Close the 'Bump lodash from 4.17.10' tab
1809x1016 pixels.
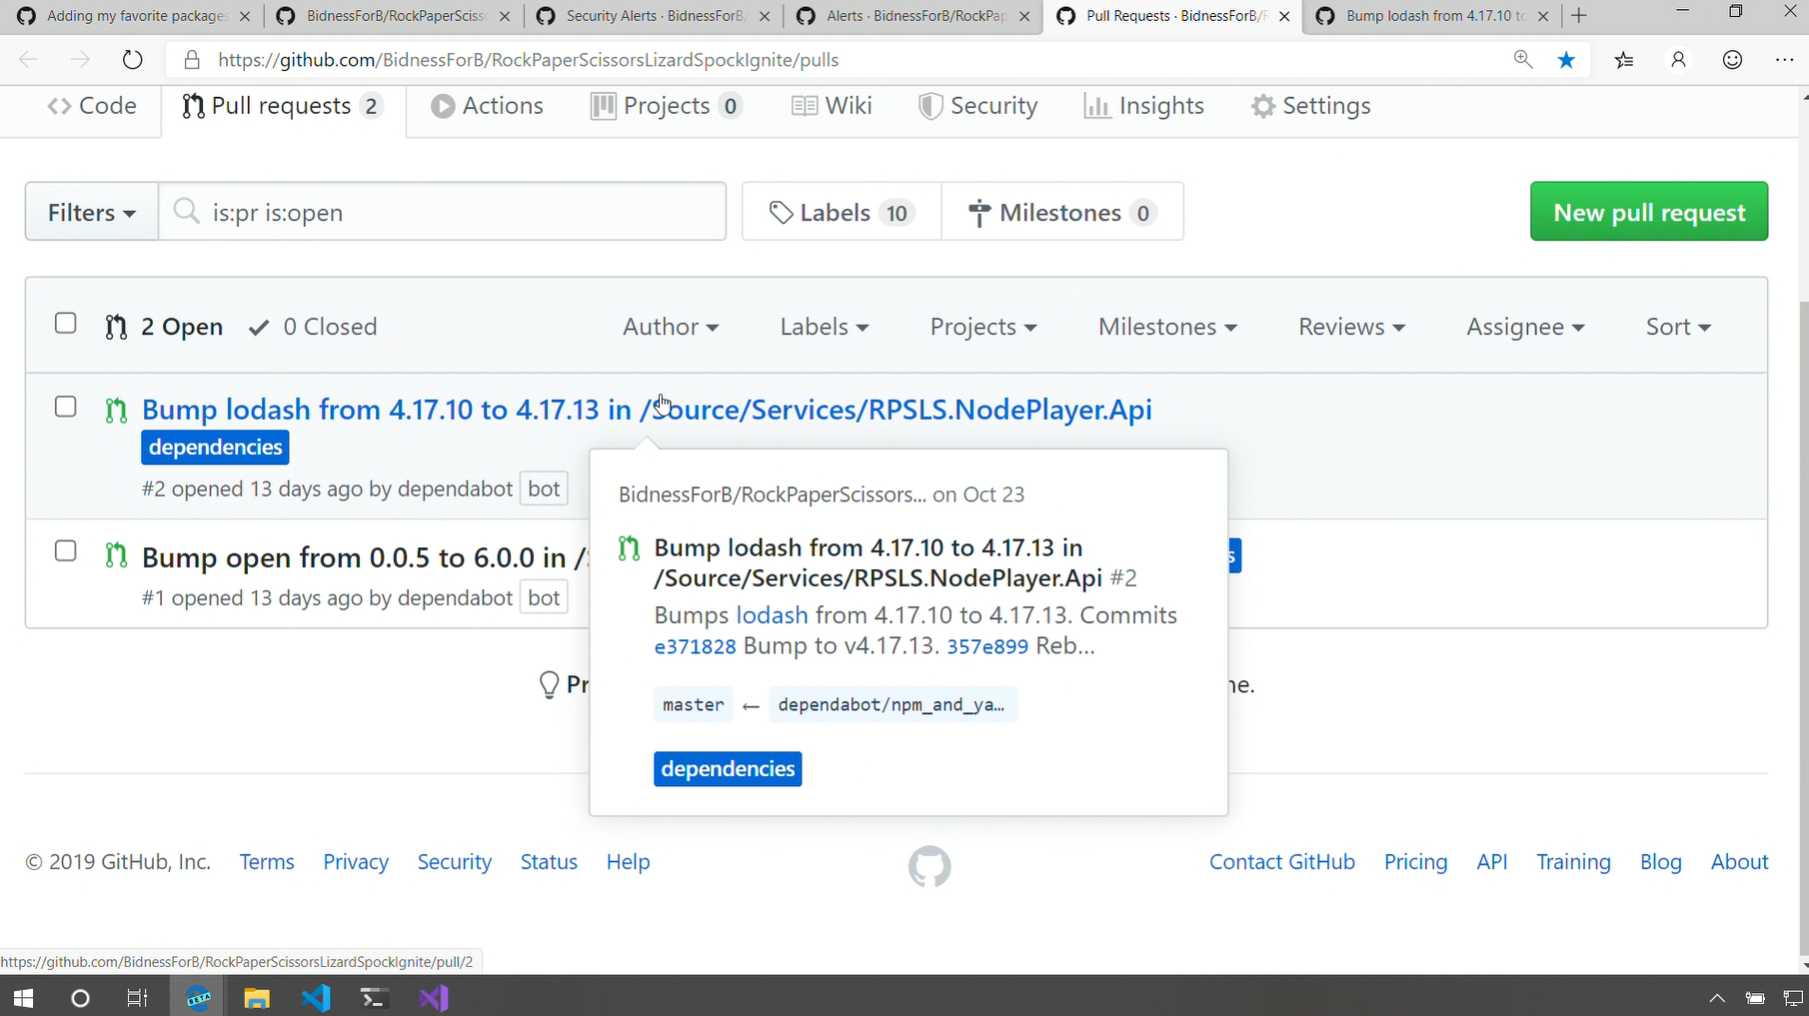1543,16
